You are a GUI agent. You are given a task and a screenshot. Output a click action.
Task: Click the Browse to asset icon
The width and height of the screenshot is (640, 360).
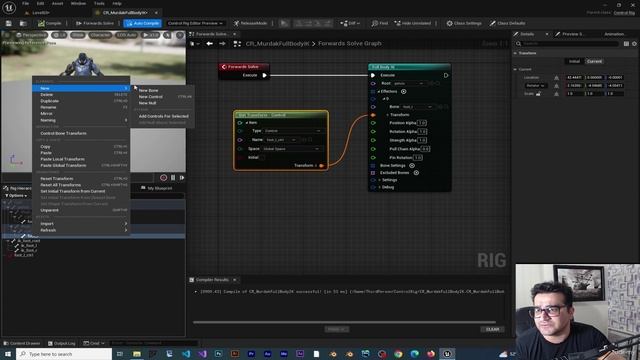tap(23, 23)
